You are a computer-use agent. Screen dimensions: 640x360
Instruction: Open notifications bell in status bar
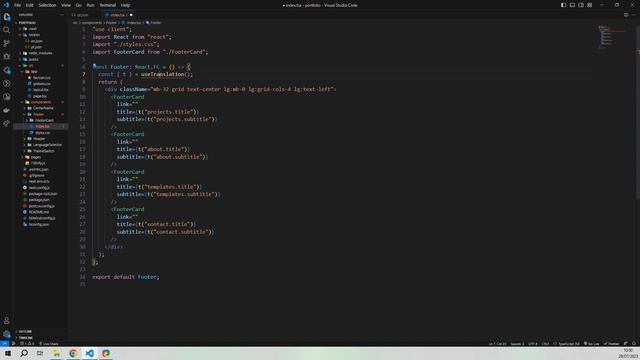[x=634, y=344]
